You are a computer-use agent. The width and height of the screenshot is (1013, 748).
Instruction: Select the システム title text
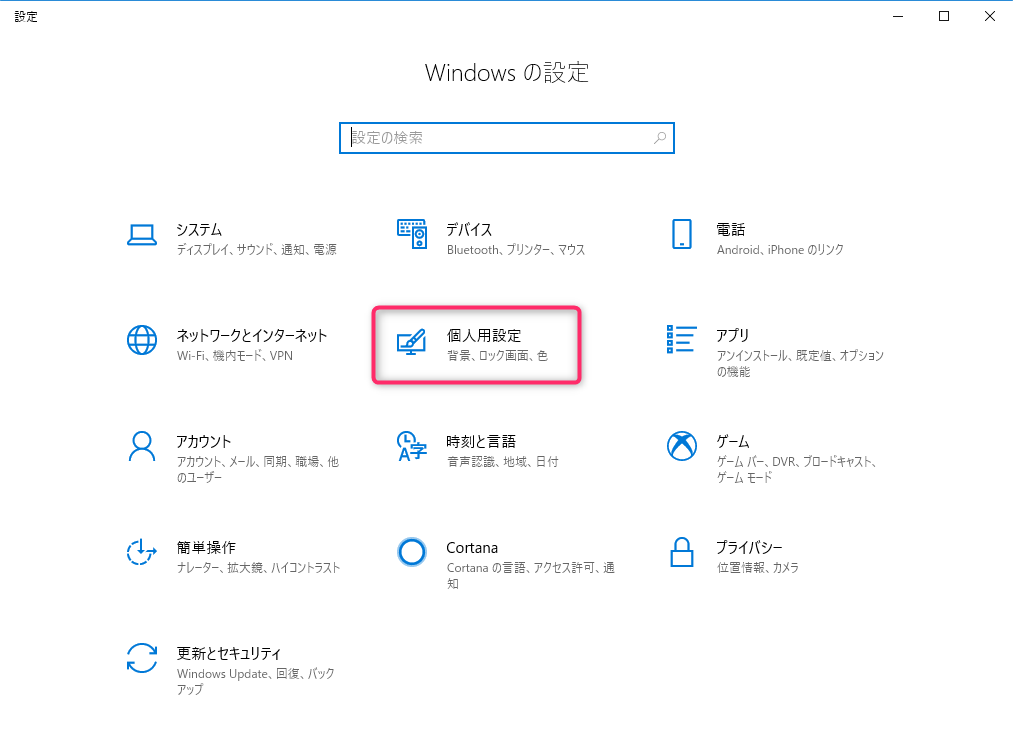tap(199, 229)
